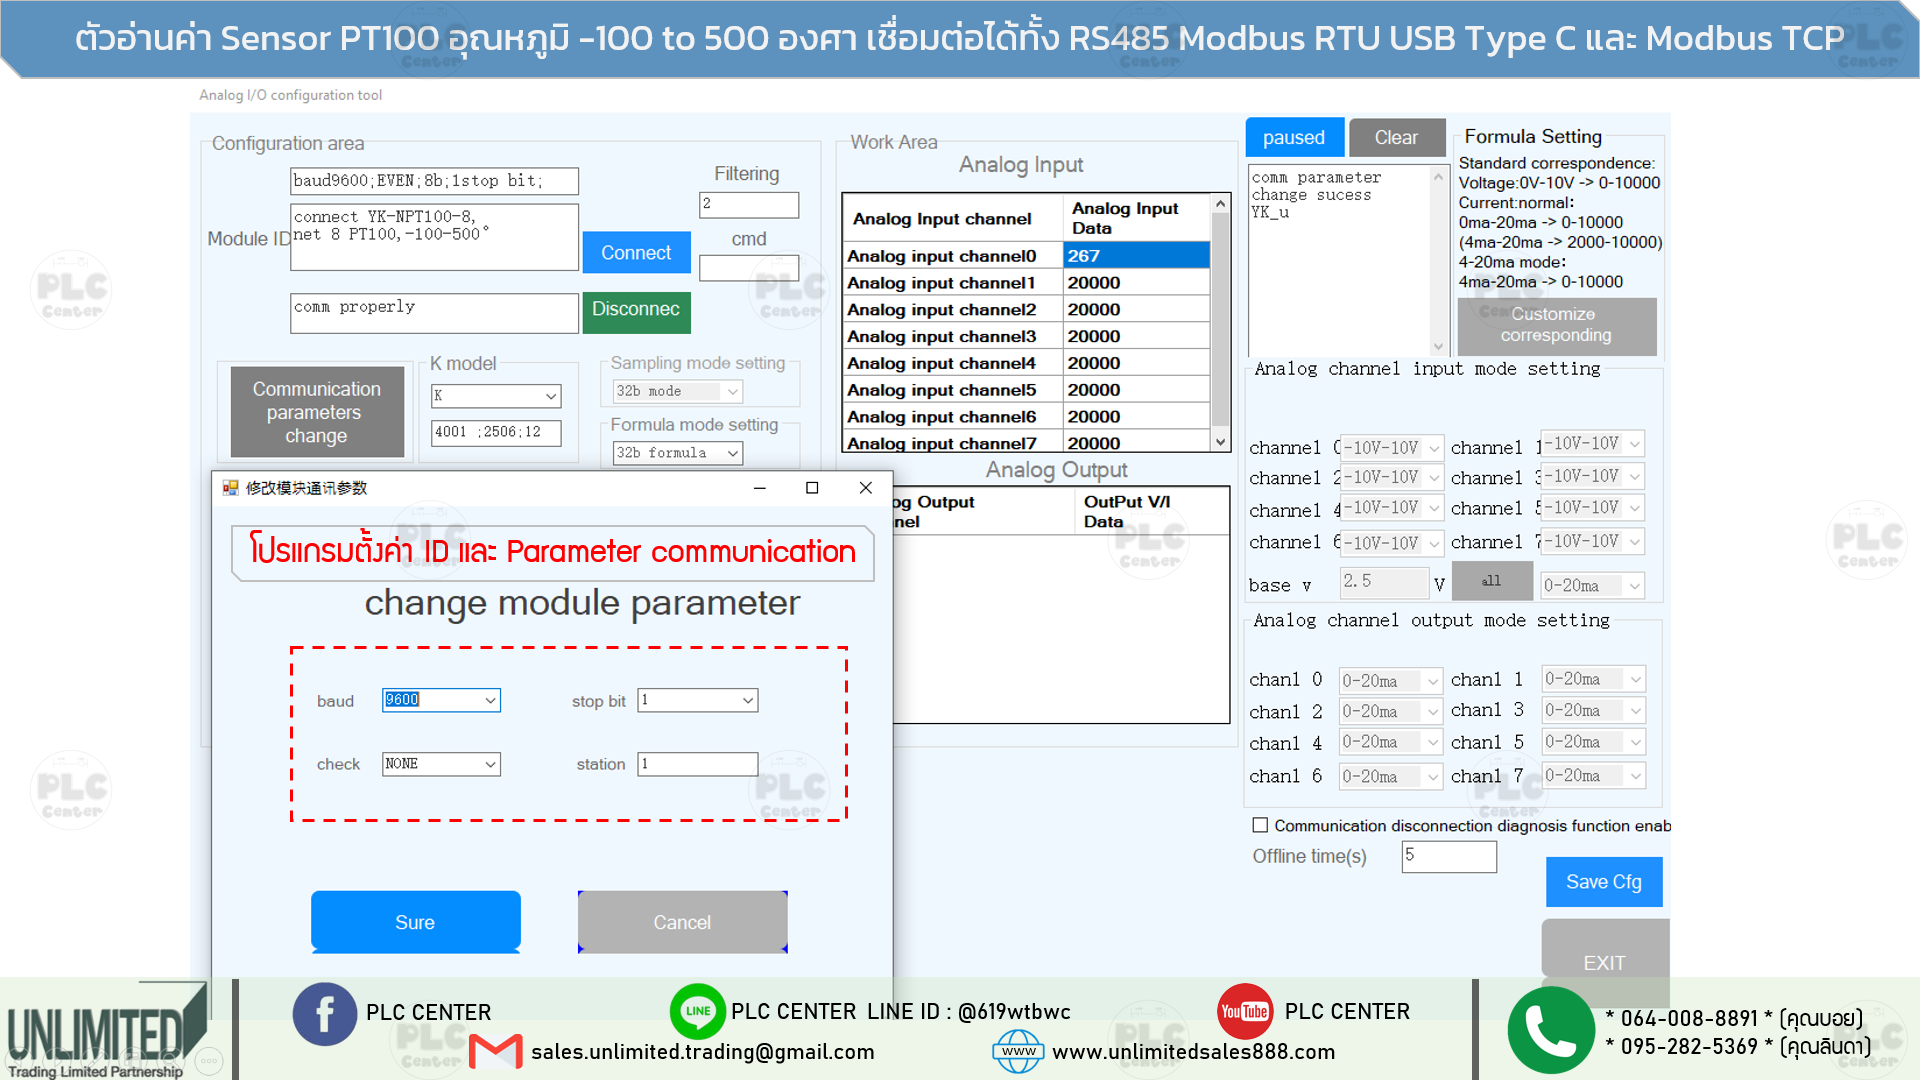This screenshot has height=1080, width=1920.
Task: Click the Offline time input field
Action: [x=1448, y=857]
